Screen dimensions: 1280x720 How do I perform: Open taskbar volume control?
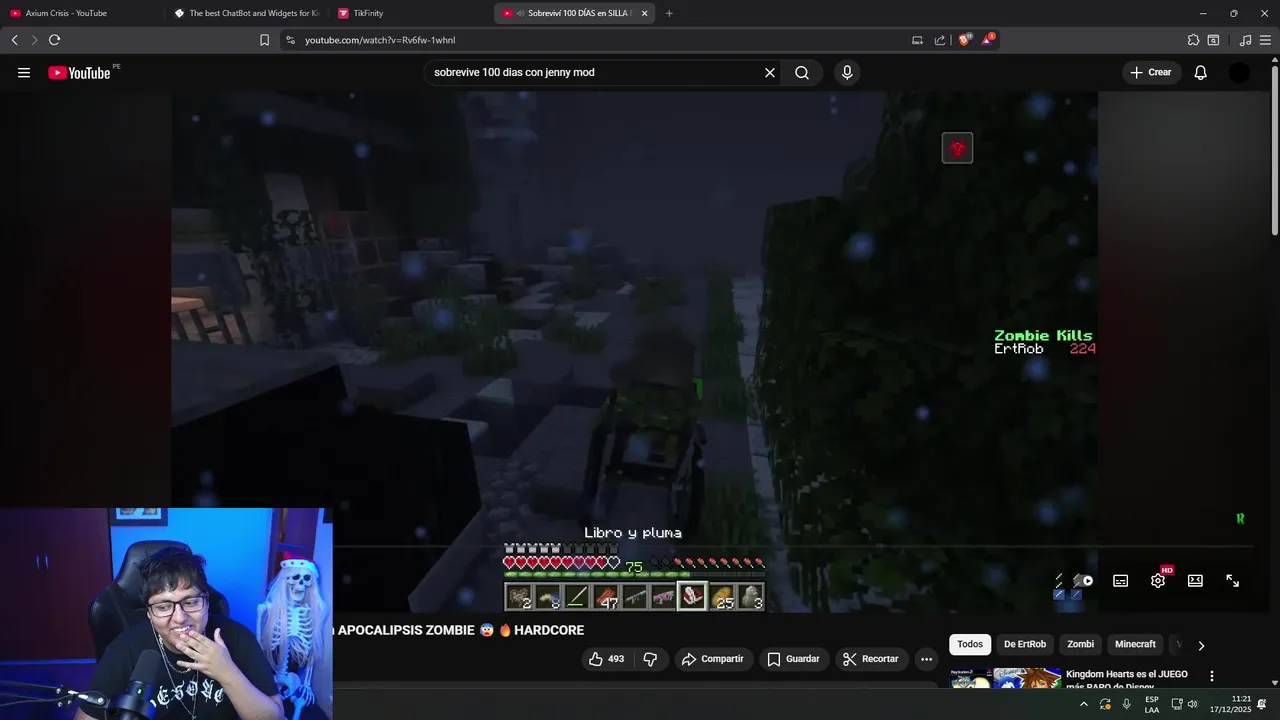point(1192,704)
